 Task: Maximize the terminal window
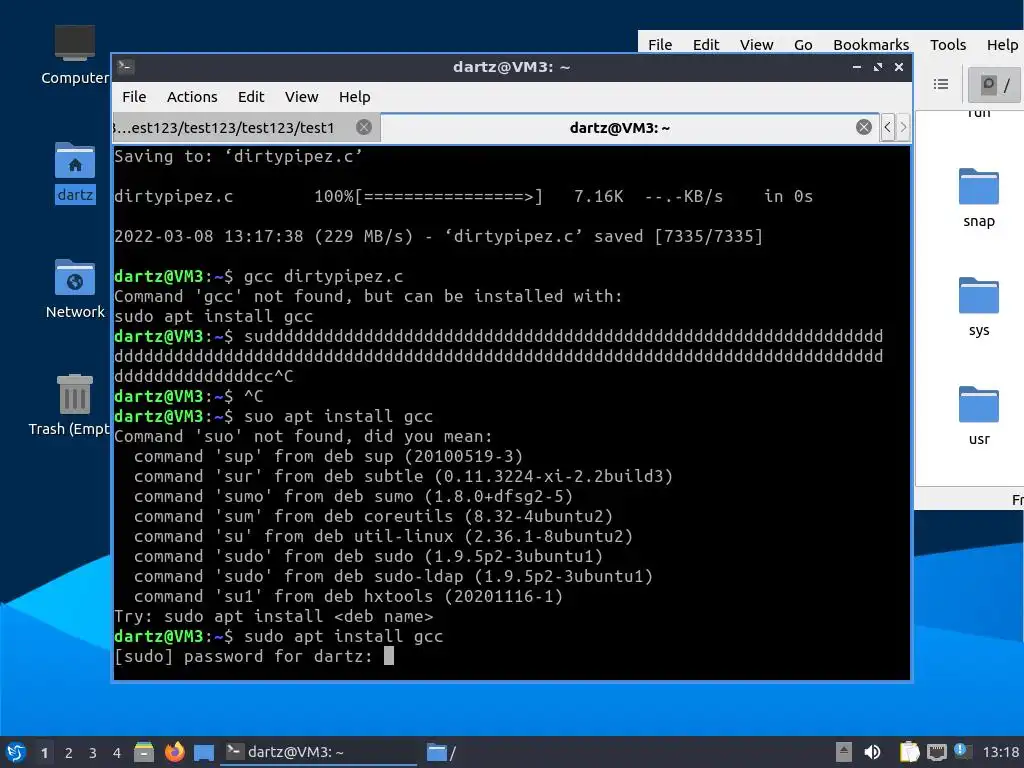click(x=878, y=67)
